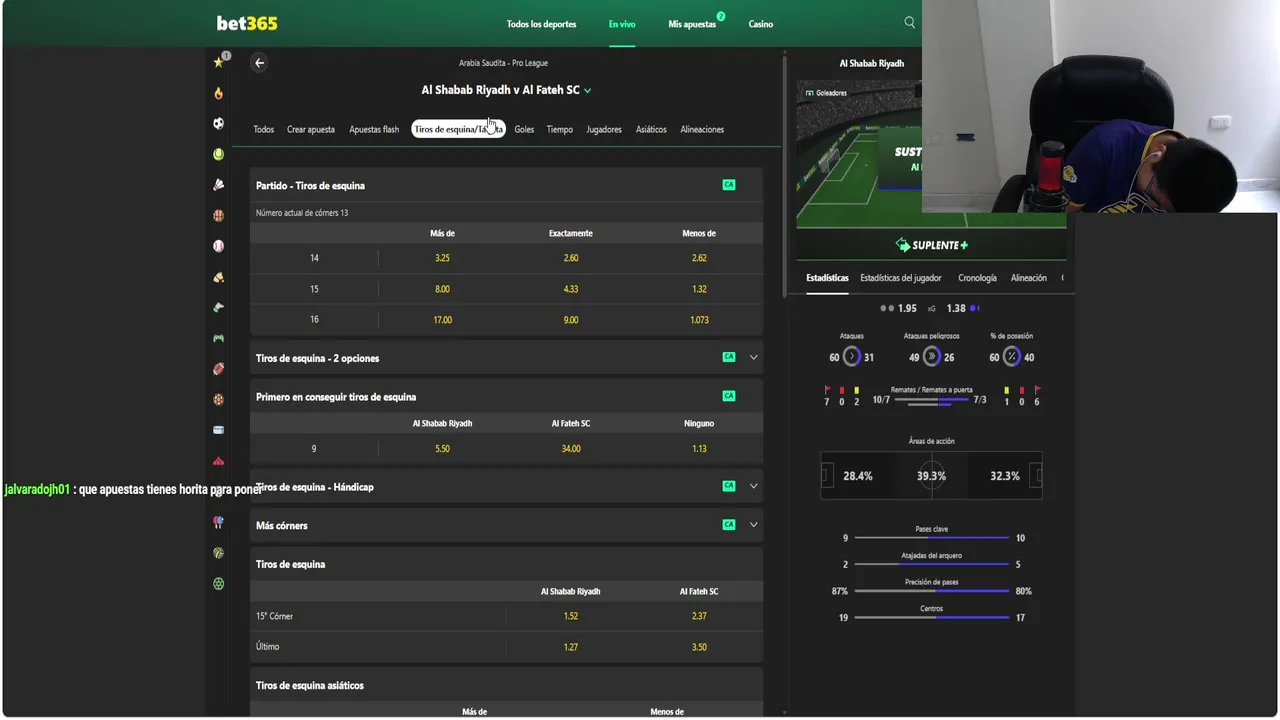Switch to the Todos market tab
This screenshot has width=1280, height=720.
click(264, 129)
